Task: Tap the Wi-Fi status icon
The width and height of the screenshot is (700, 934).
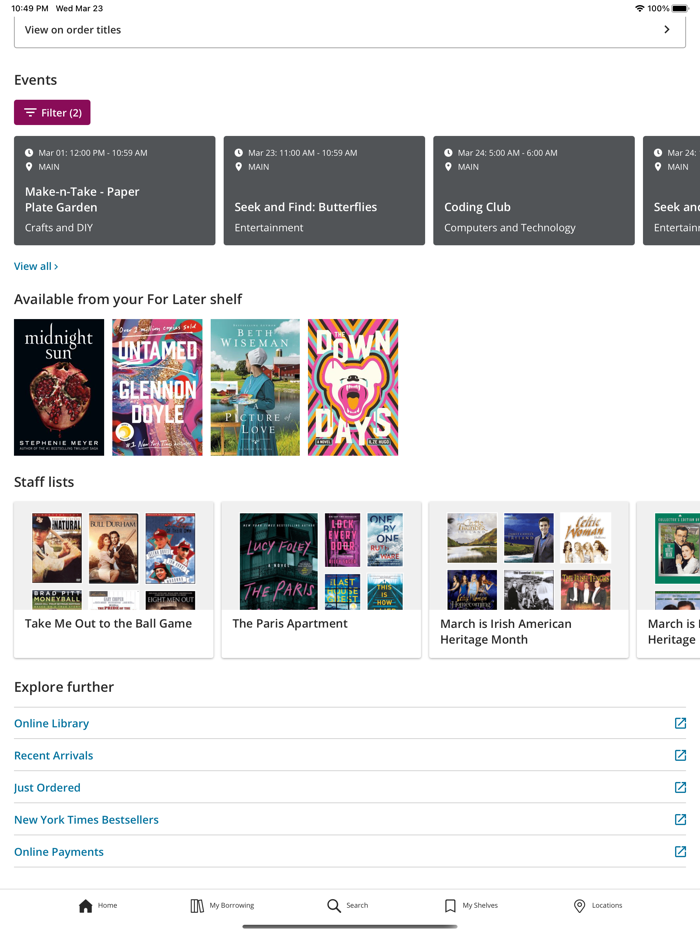Action: tap(640, 8)
